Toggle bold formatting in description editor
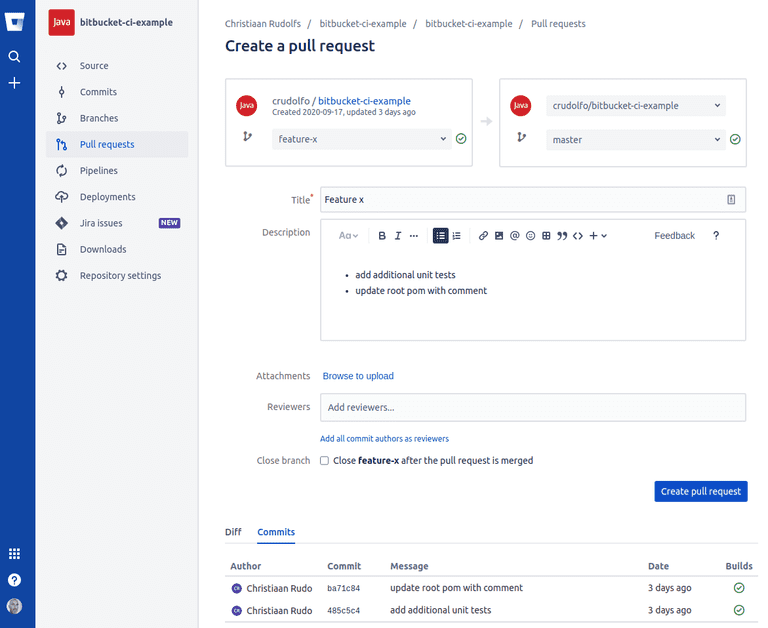 (382, 236)
